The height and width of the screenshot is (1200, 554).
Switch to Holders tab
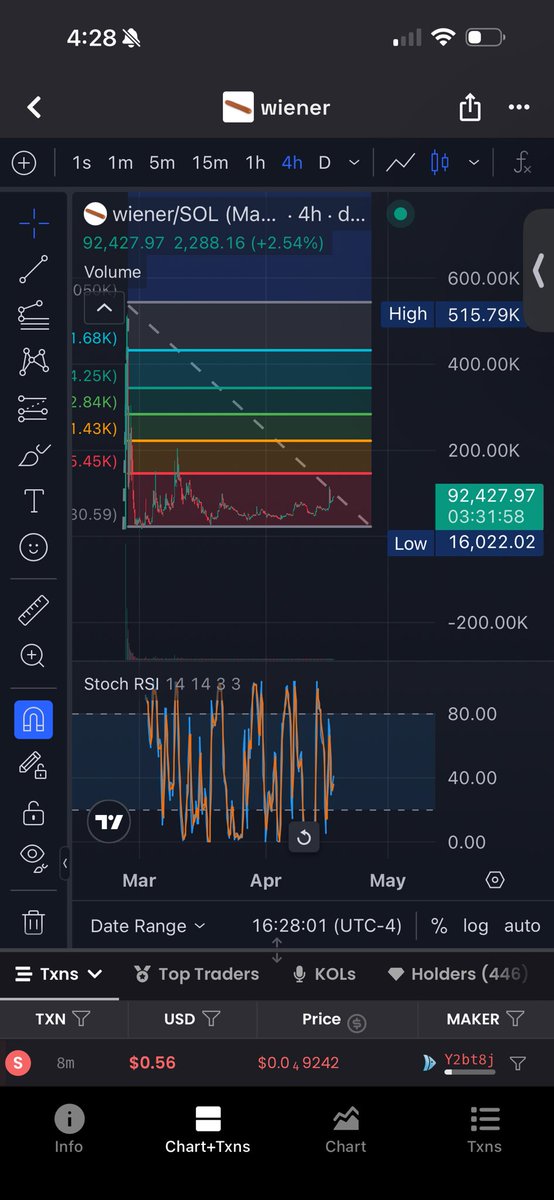pos(457,974)
